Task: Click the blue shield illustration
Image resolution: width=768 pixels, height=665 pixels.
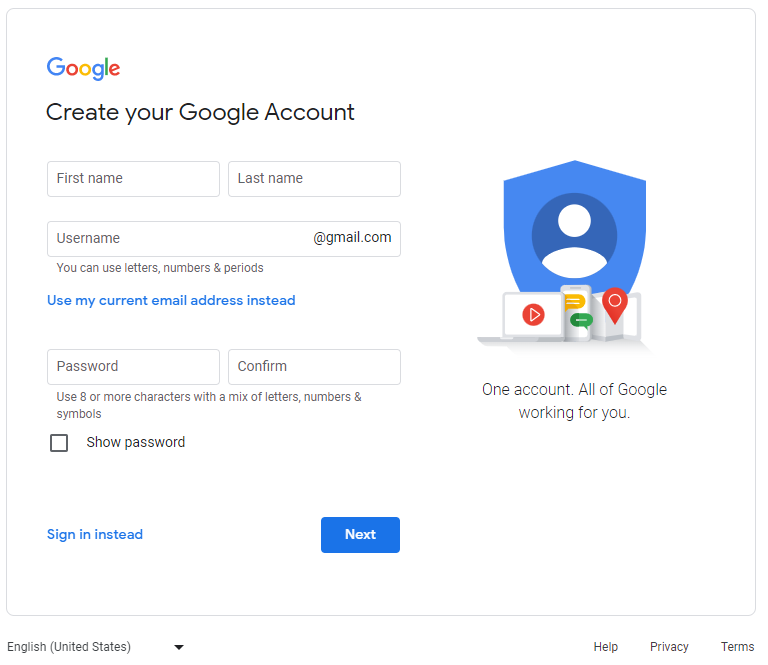Action: click(x=575, y=228)
